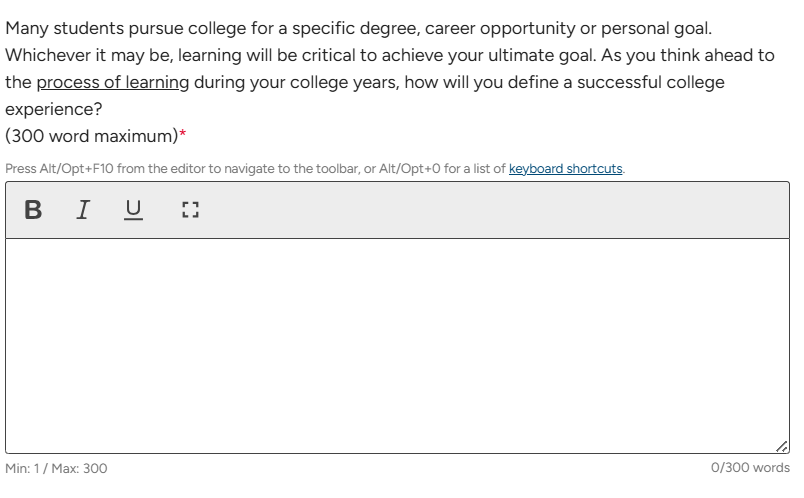The image size is (804, 498).
Task: Click the underlined "process of learning" text
Action: (x=112, y=82)
